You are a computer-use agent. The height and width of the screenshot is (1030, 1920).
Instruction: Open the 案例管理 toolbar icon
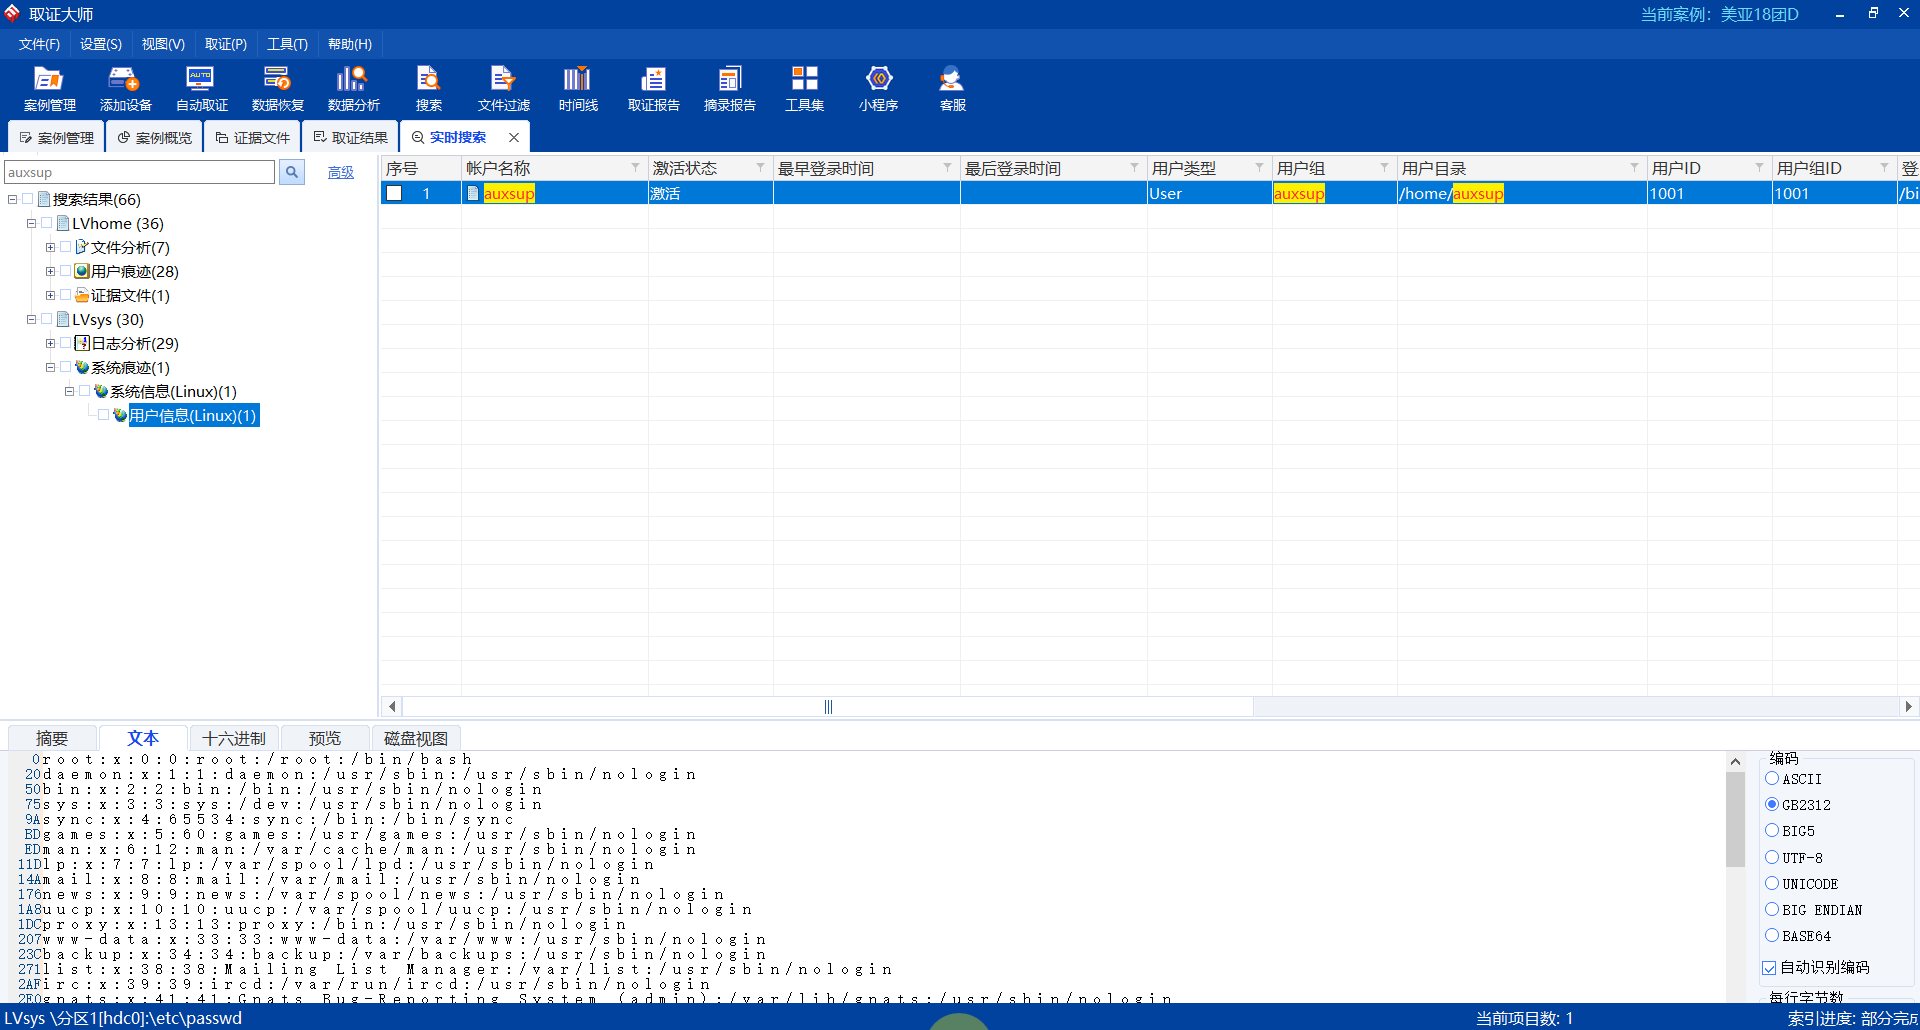[49, 88]
